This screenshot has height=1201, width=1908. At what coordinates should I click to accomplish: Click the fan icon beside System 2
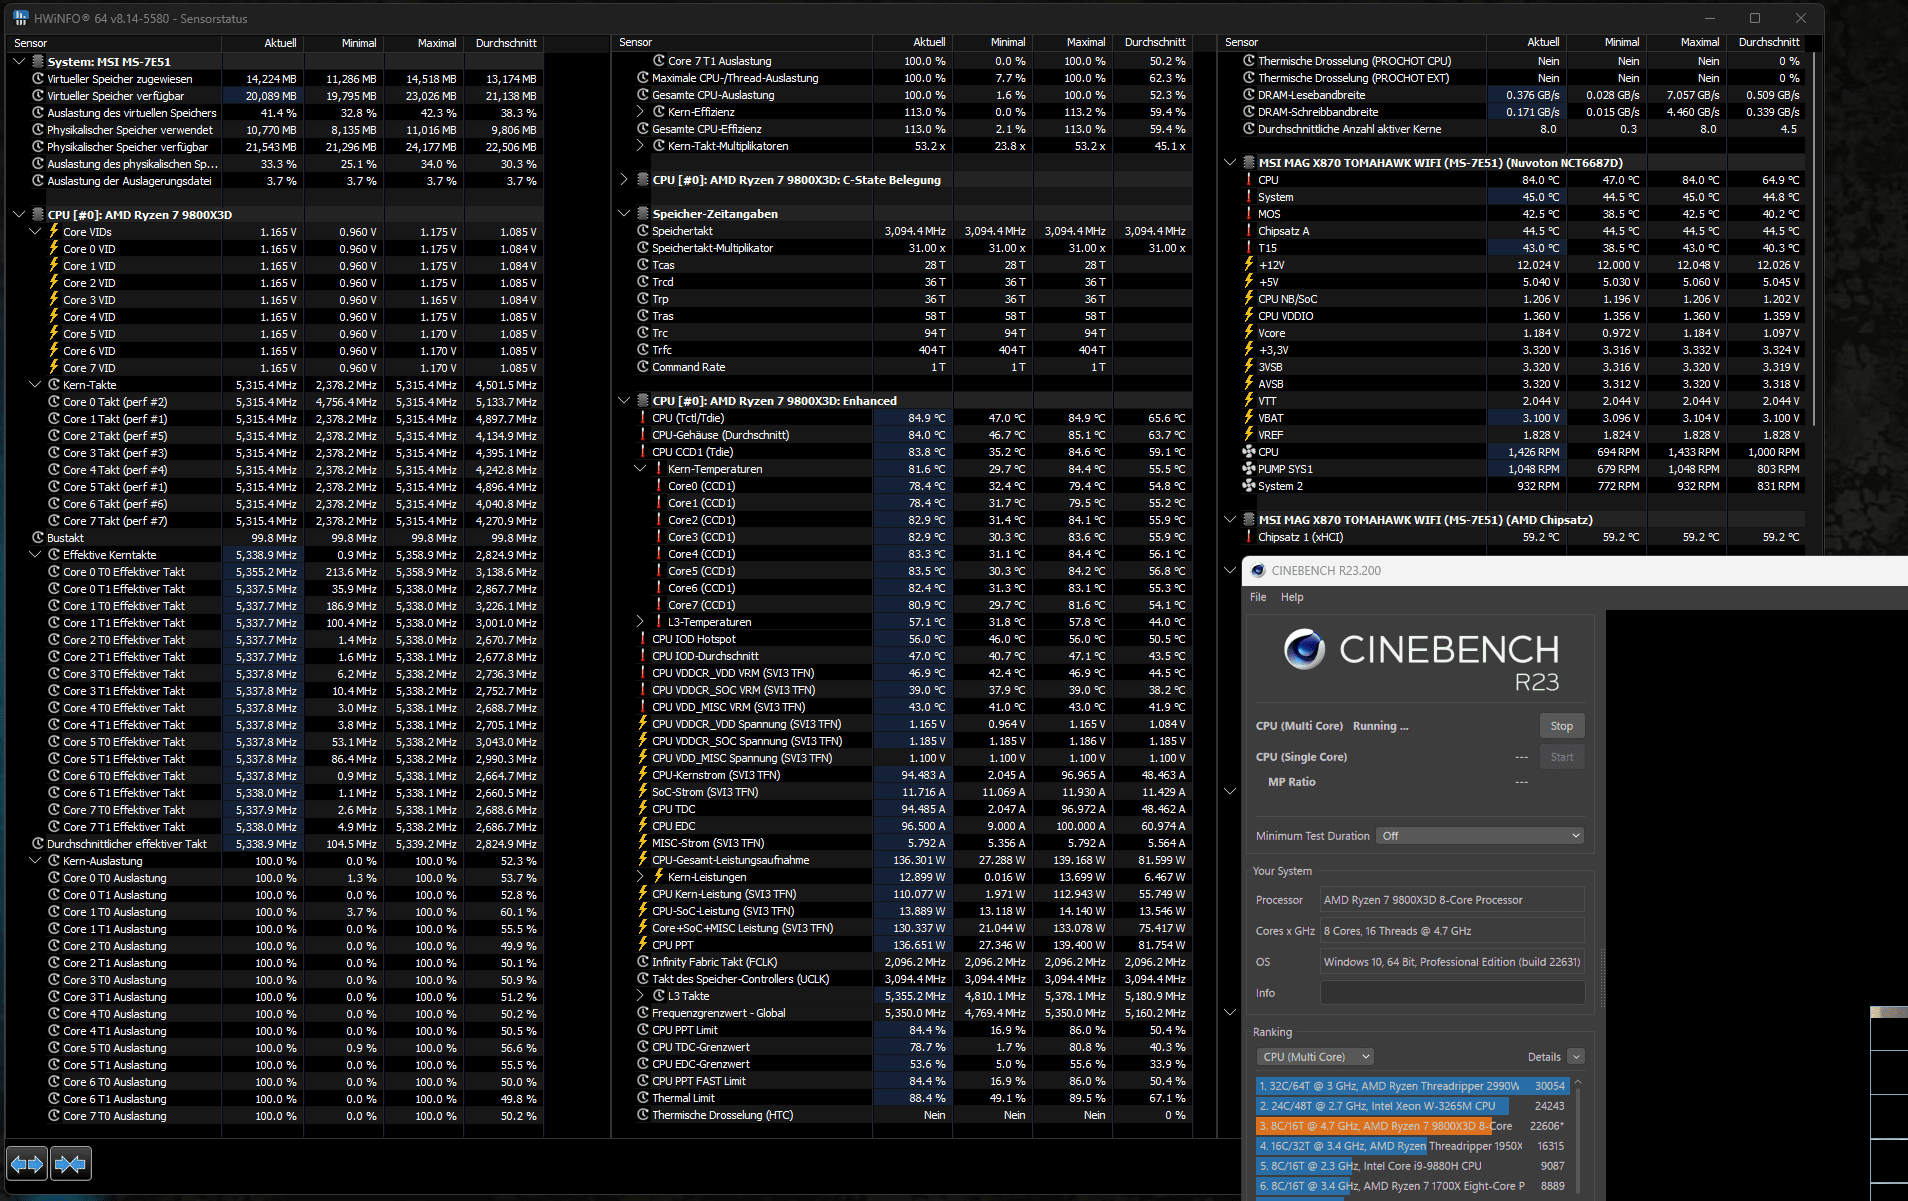pyautogui.click(x=1248, y=486)
